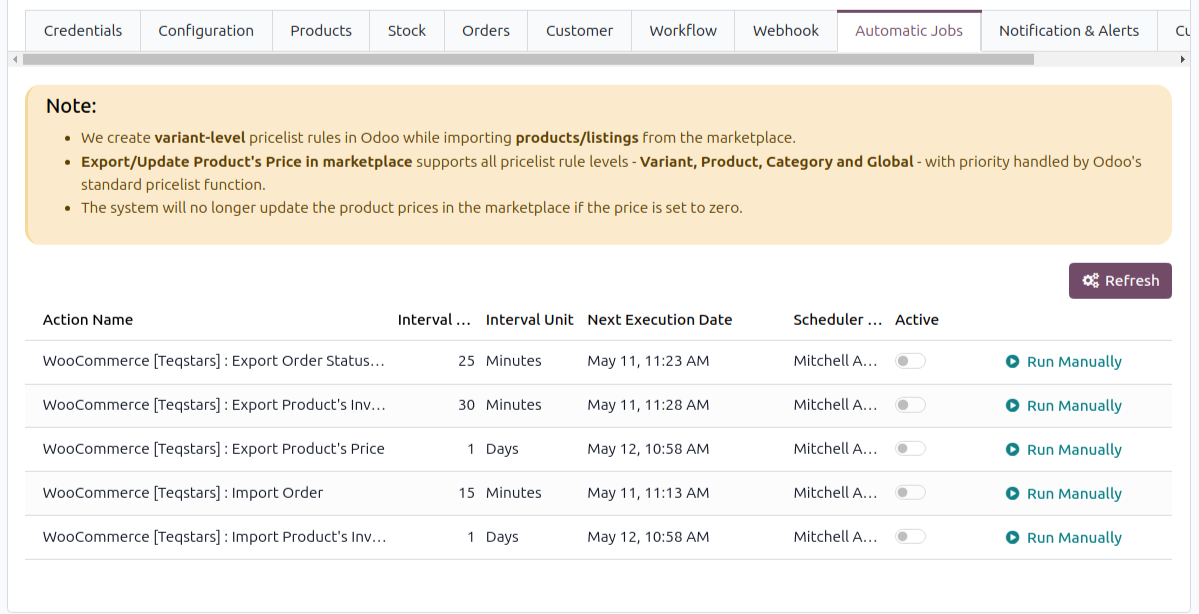Open the Products tab
Viewport: 1199px width, 614px height.
click(320, 31)
